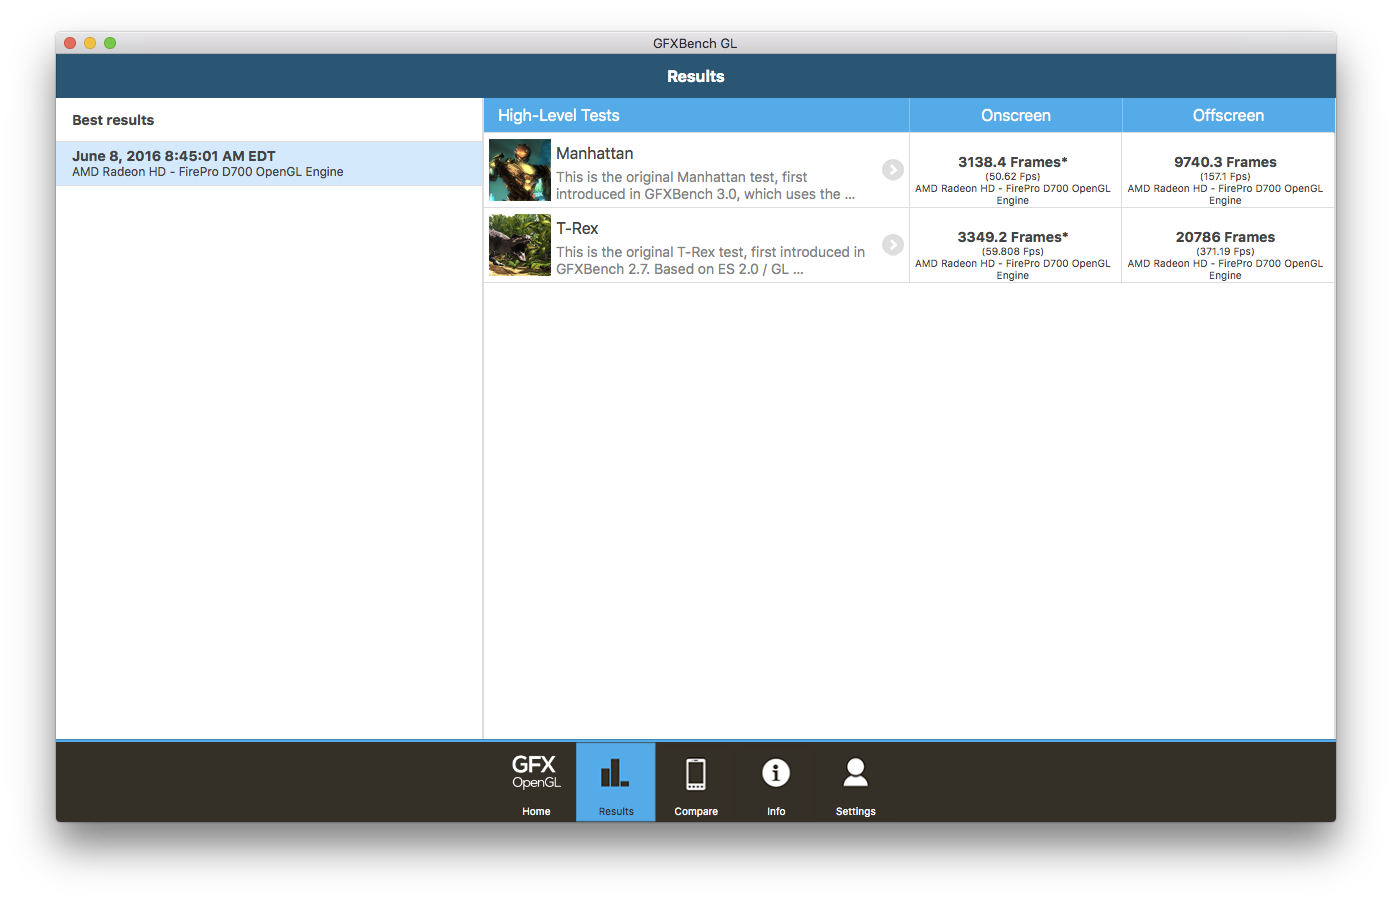
Task: Click the Best results heading
Action: point(113,120)
